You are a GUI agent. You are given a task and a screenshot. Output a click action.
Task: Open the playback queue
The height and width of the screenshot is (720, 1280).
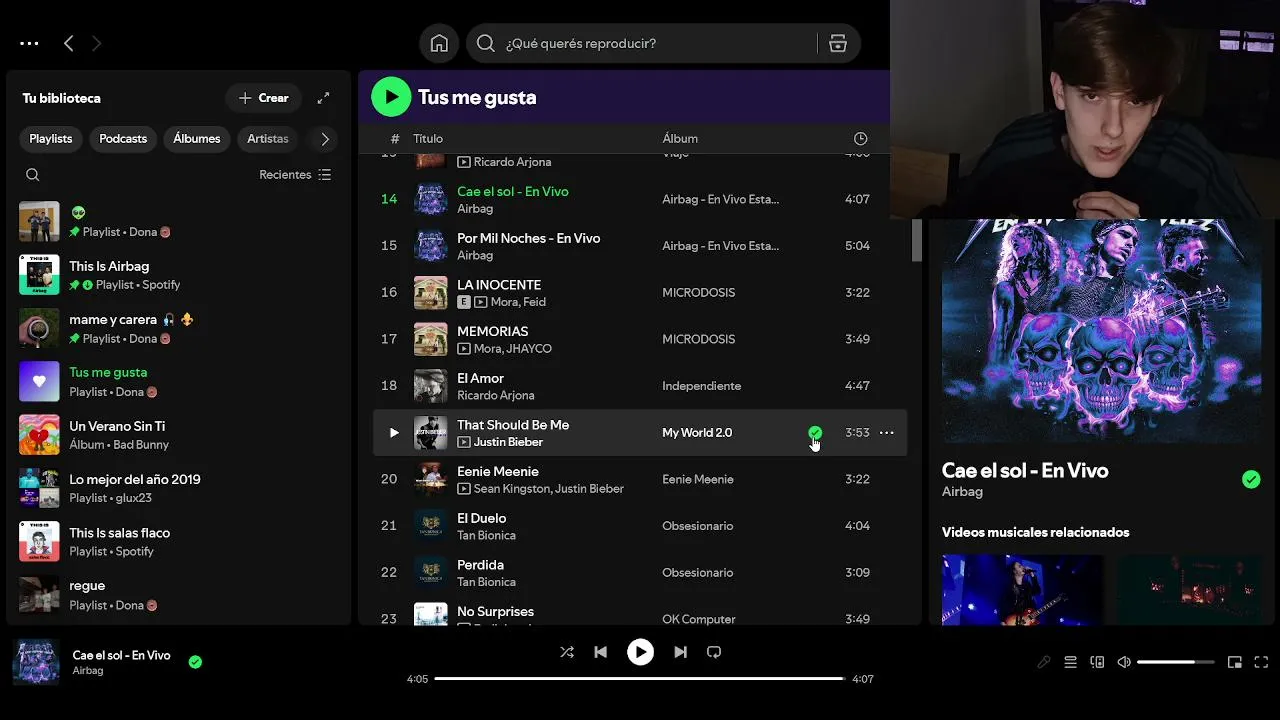1070,662
